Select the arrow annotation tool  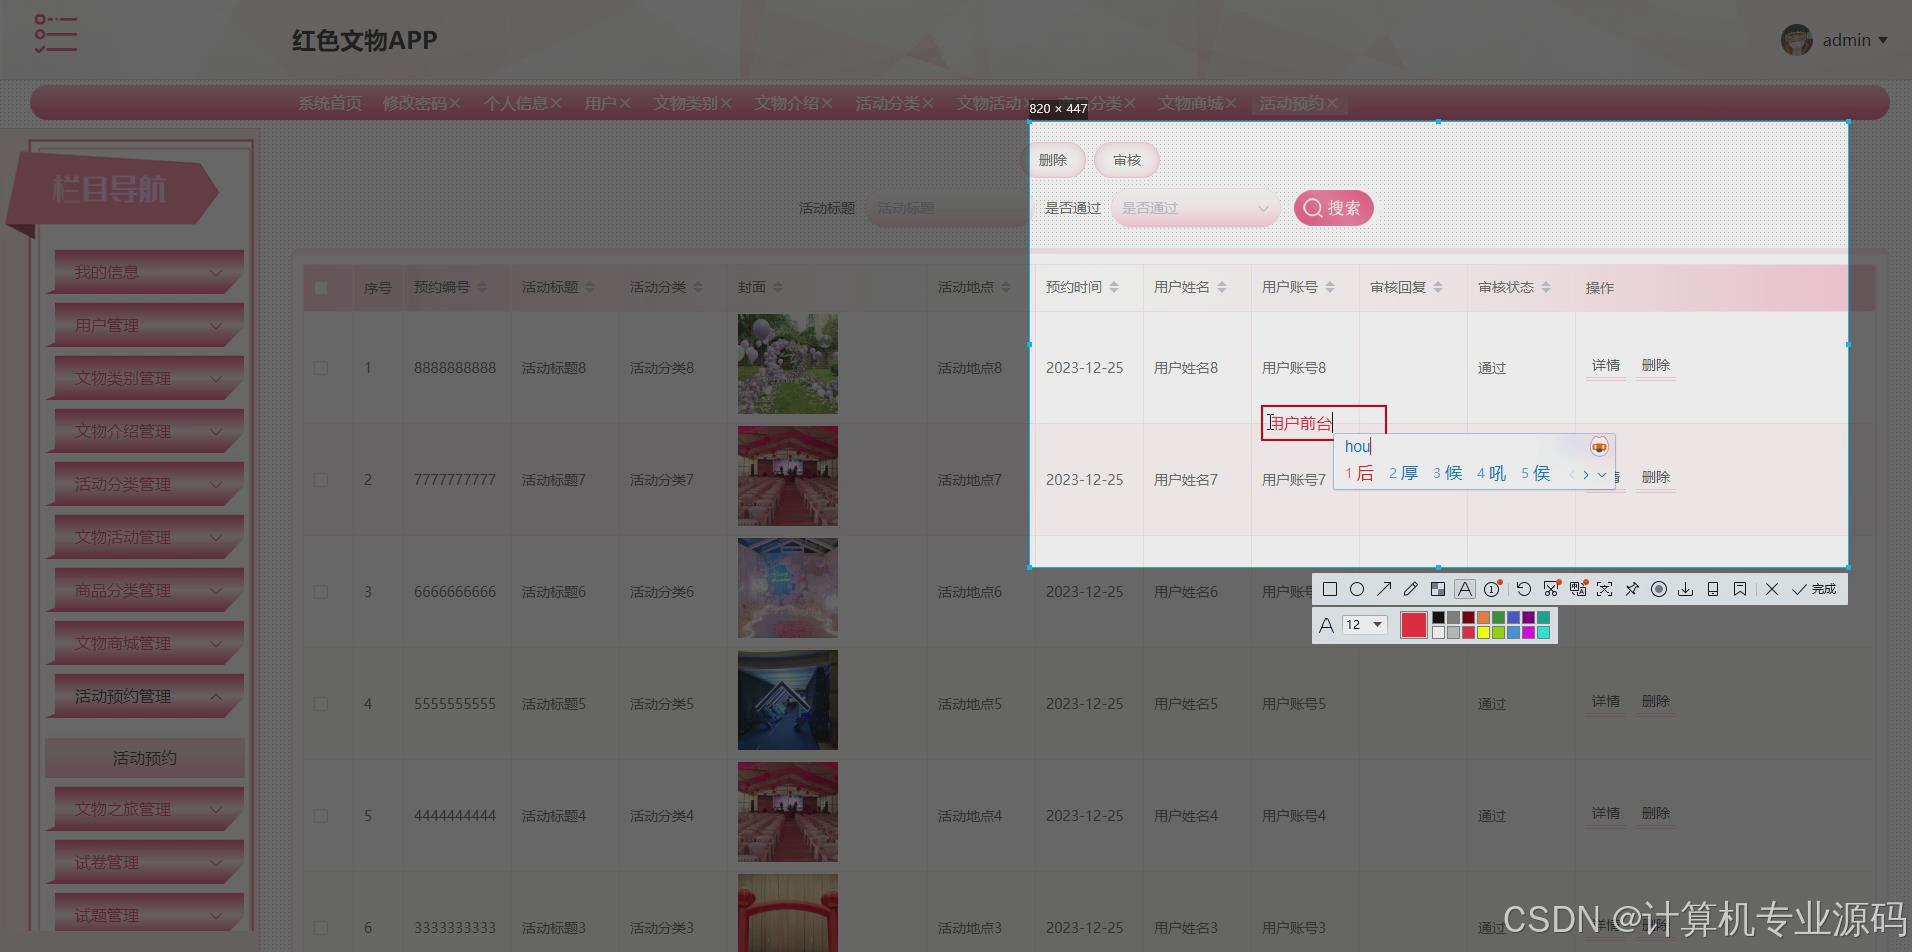coord(1384,589)
